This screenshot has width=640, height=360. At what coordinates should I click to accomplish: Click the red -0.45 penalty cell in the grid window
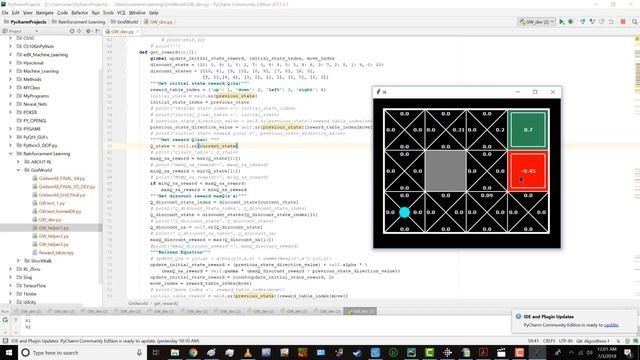pos(528,171)
